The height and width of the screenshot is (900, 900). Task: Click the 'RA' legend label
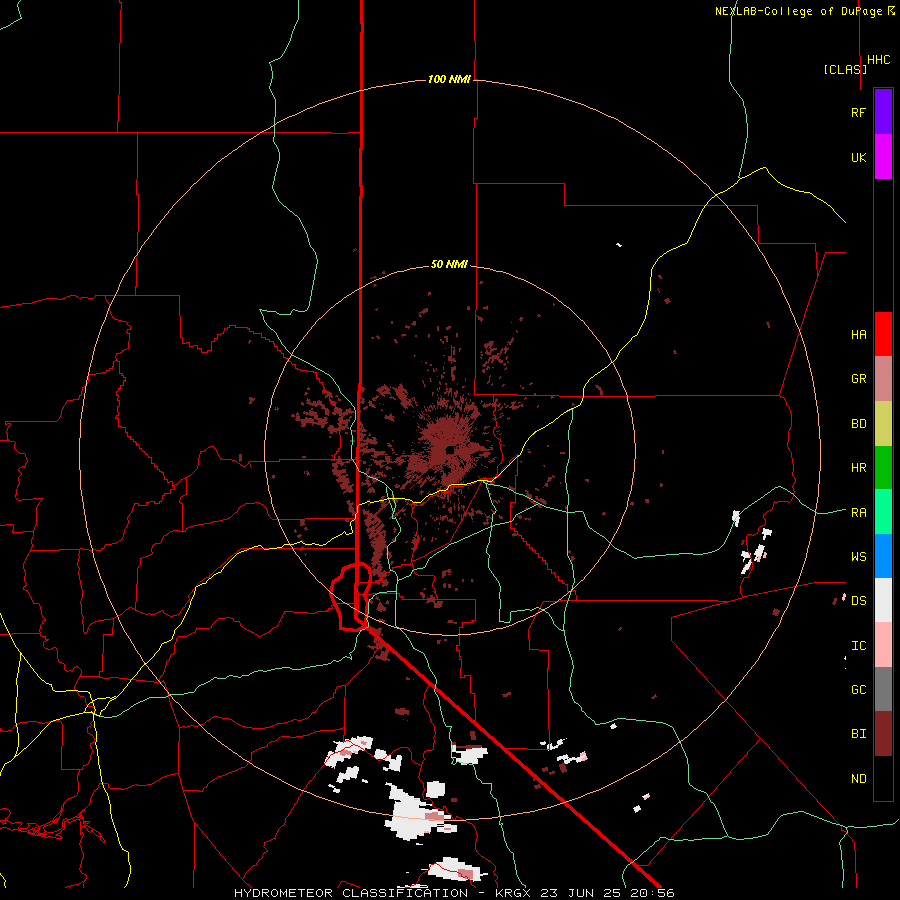pyautogui.click(x=859, y=513)
